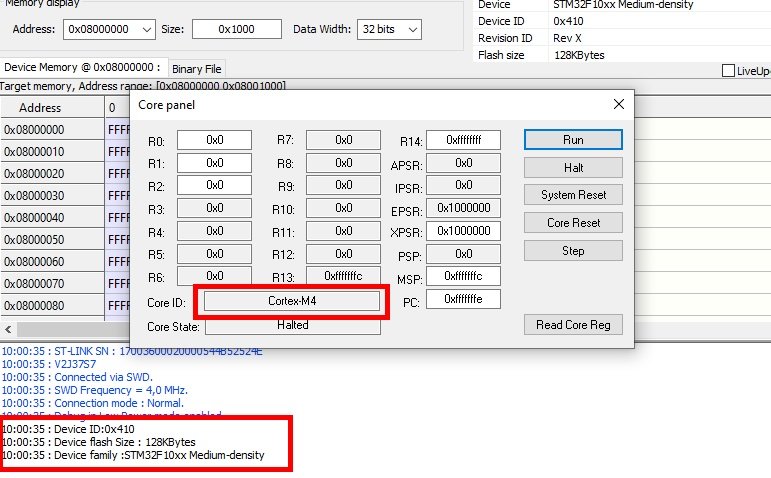Image resolution: width=771 pixels, height=478 pixels.
Task: Click log line 'V2J37S7'
Action: click(49, 364)
